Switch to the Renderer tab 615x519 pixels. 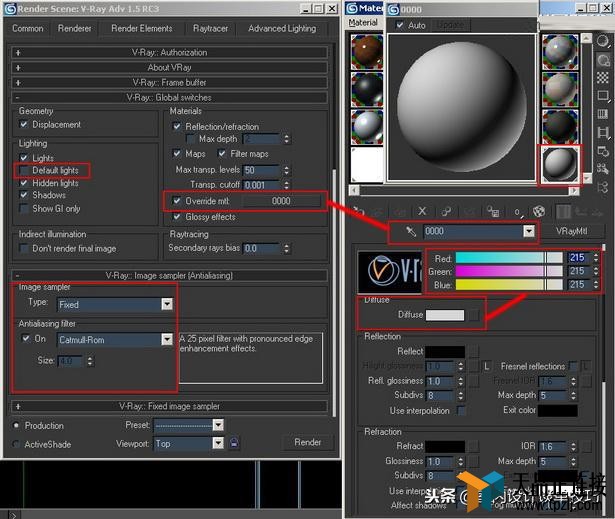coord(75,28)
